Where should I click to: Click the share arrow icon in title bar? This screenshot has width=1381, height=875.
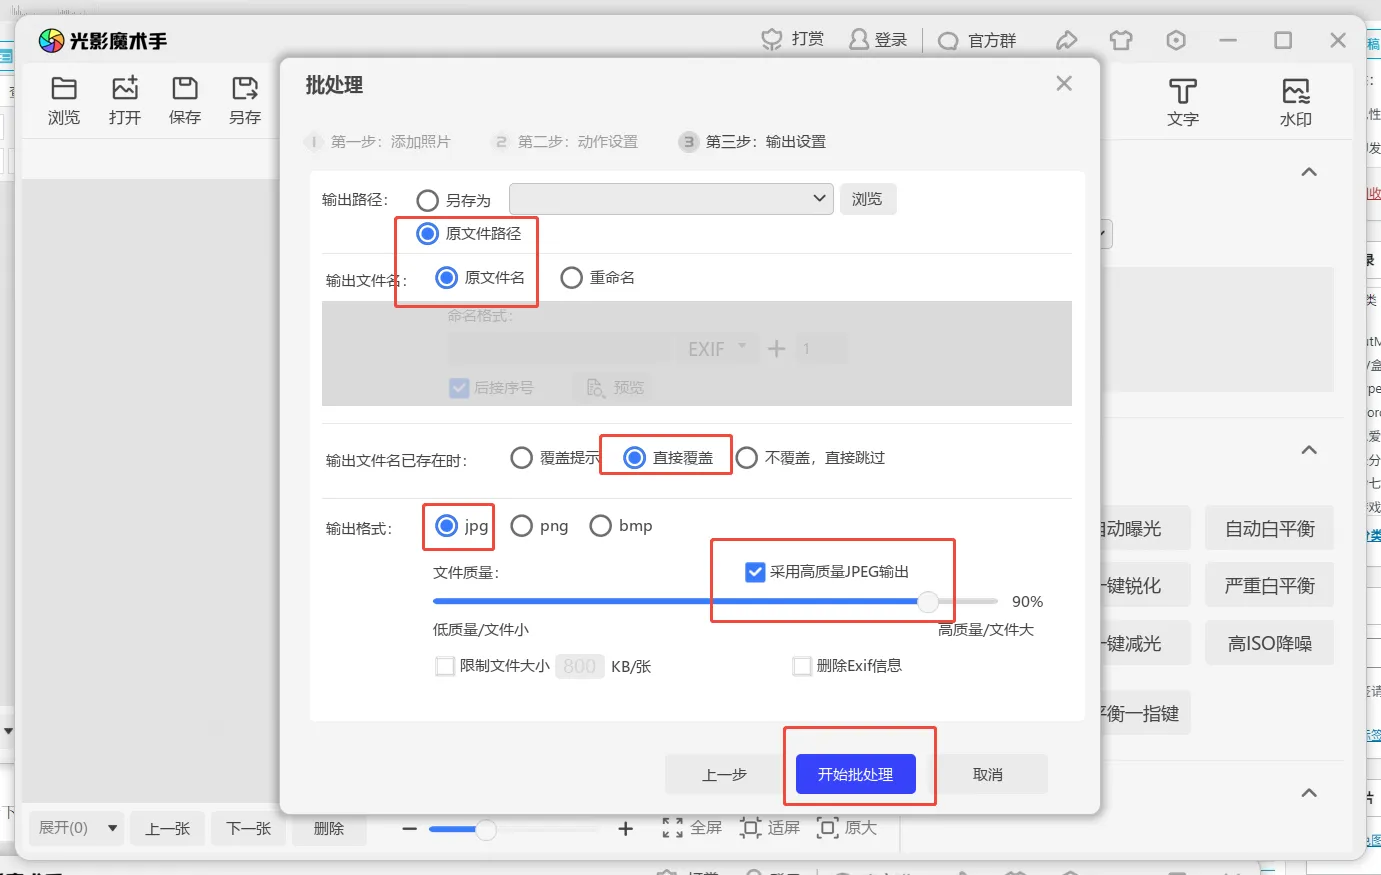tap(1067, 40)
